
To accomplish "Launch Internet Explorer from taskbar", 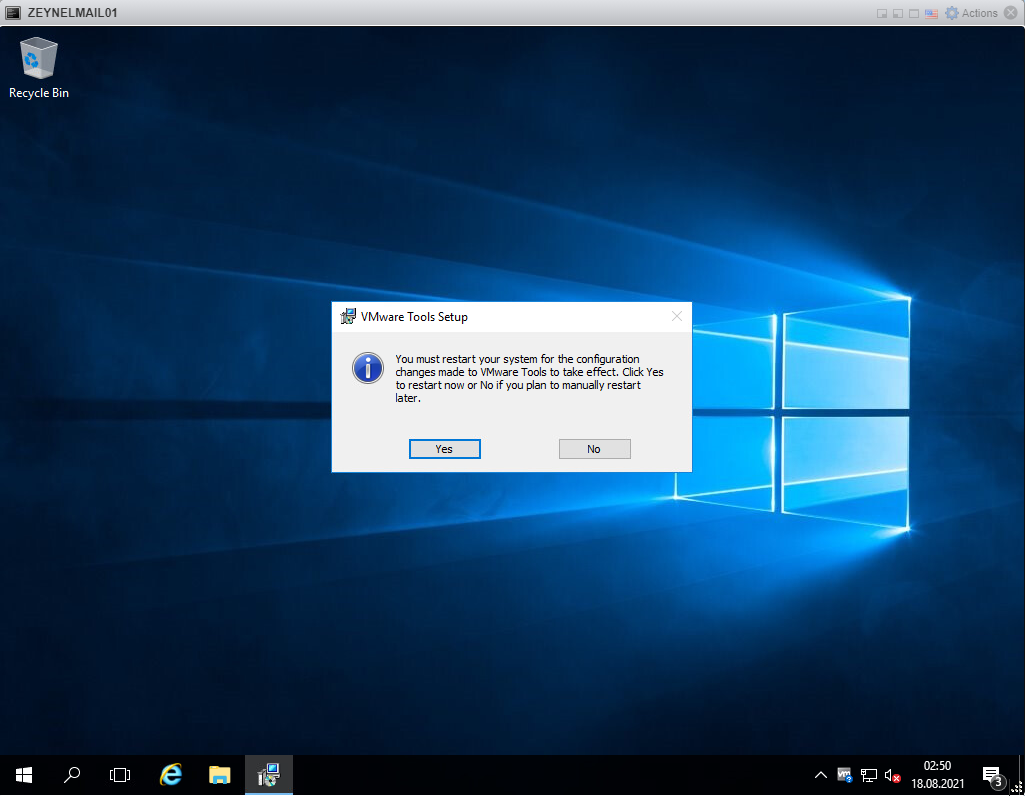I will 171,775.
